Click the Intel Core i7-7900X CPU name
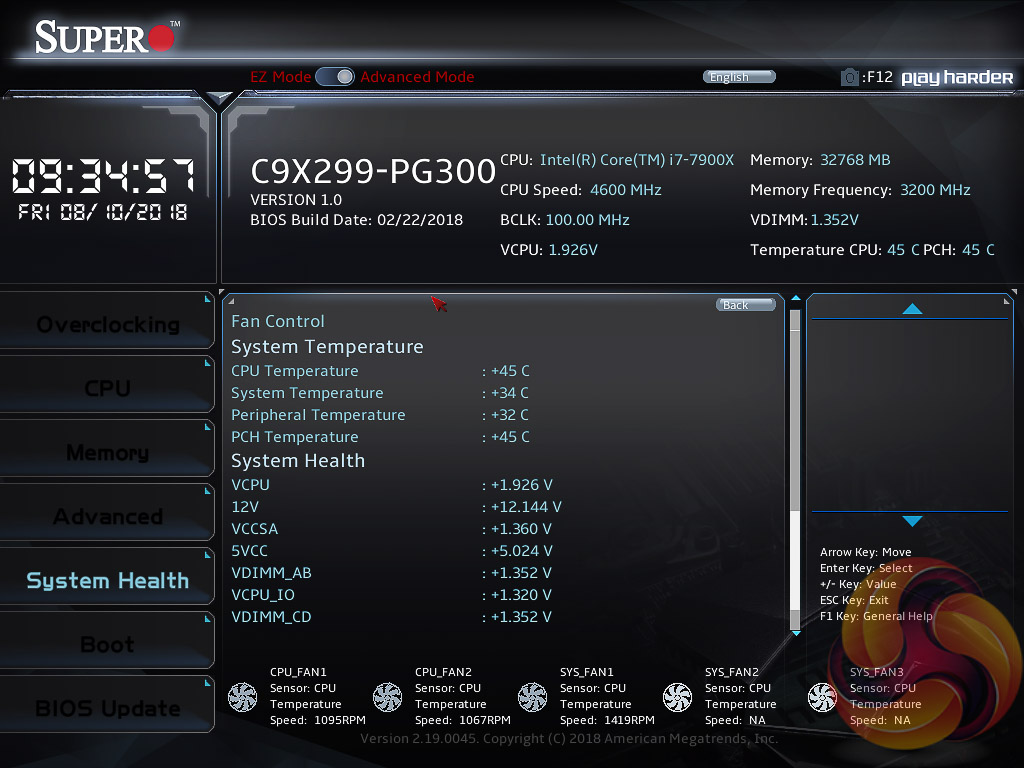 click(637, 160)
